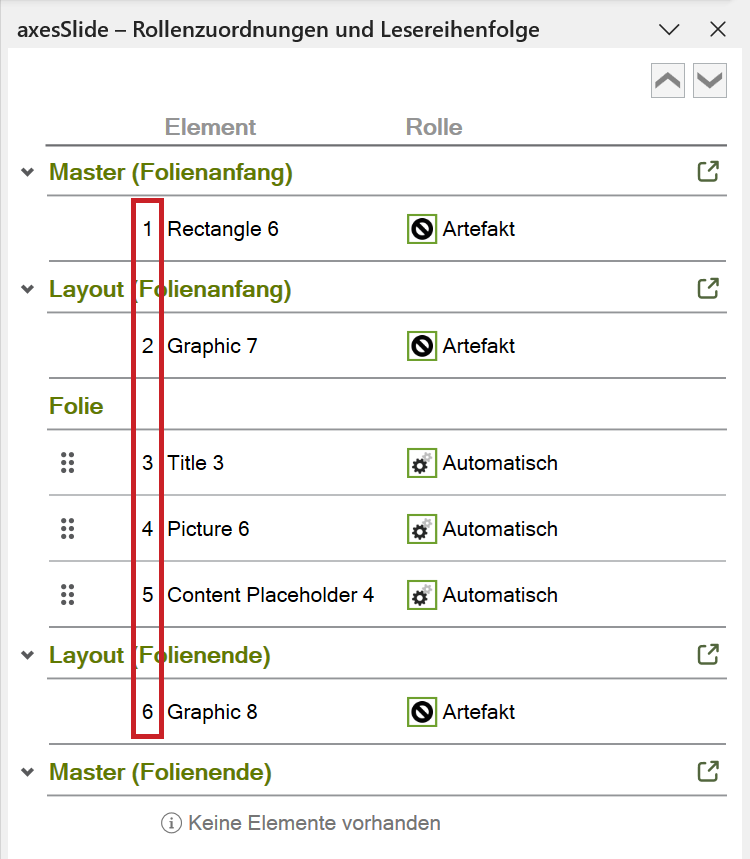Image resolution: width=750 pixels, height=859 pixels.
Task: Select the Content Placeholder 4 element
Action: coord(271,595)
